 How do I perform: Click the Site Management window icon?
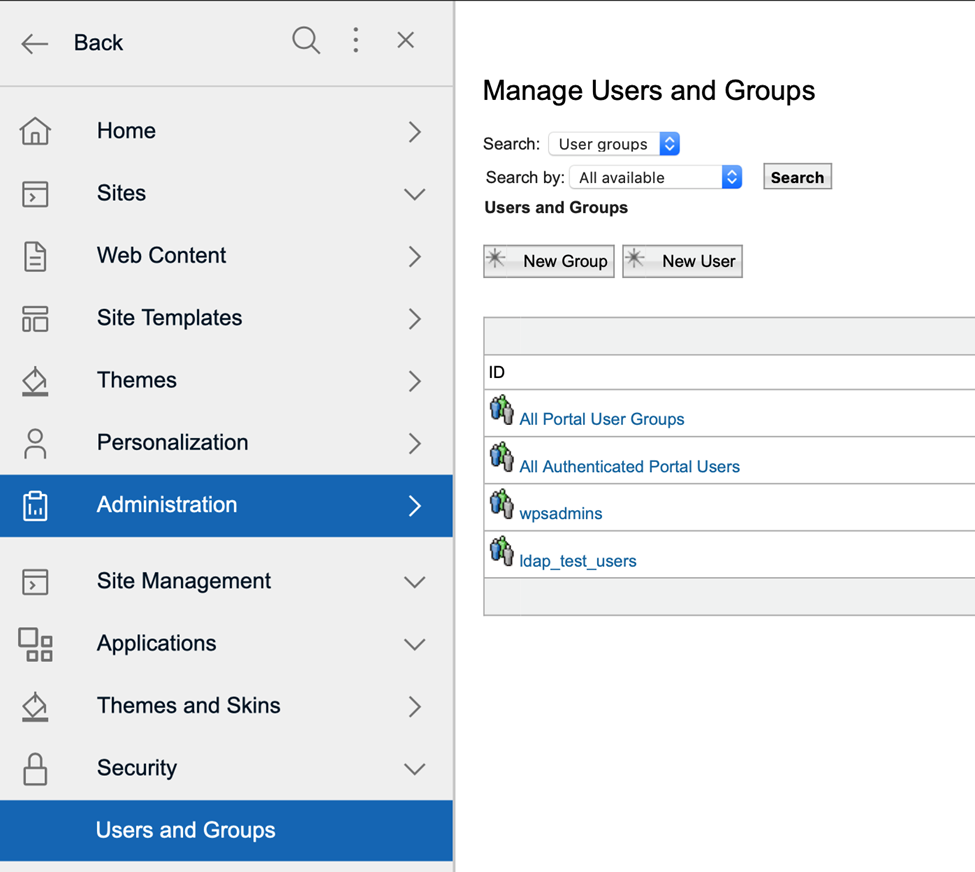click(x=35, y=582)
